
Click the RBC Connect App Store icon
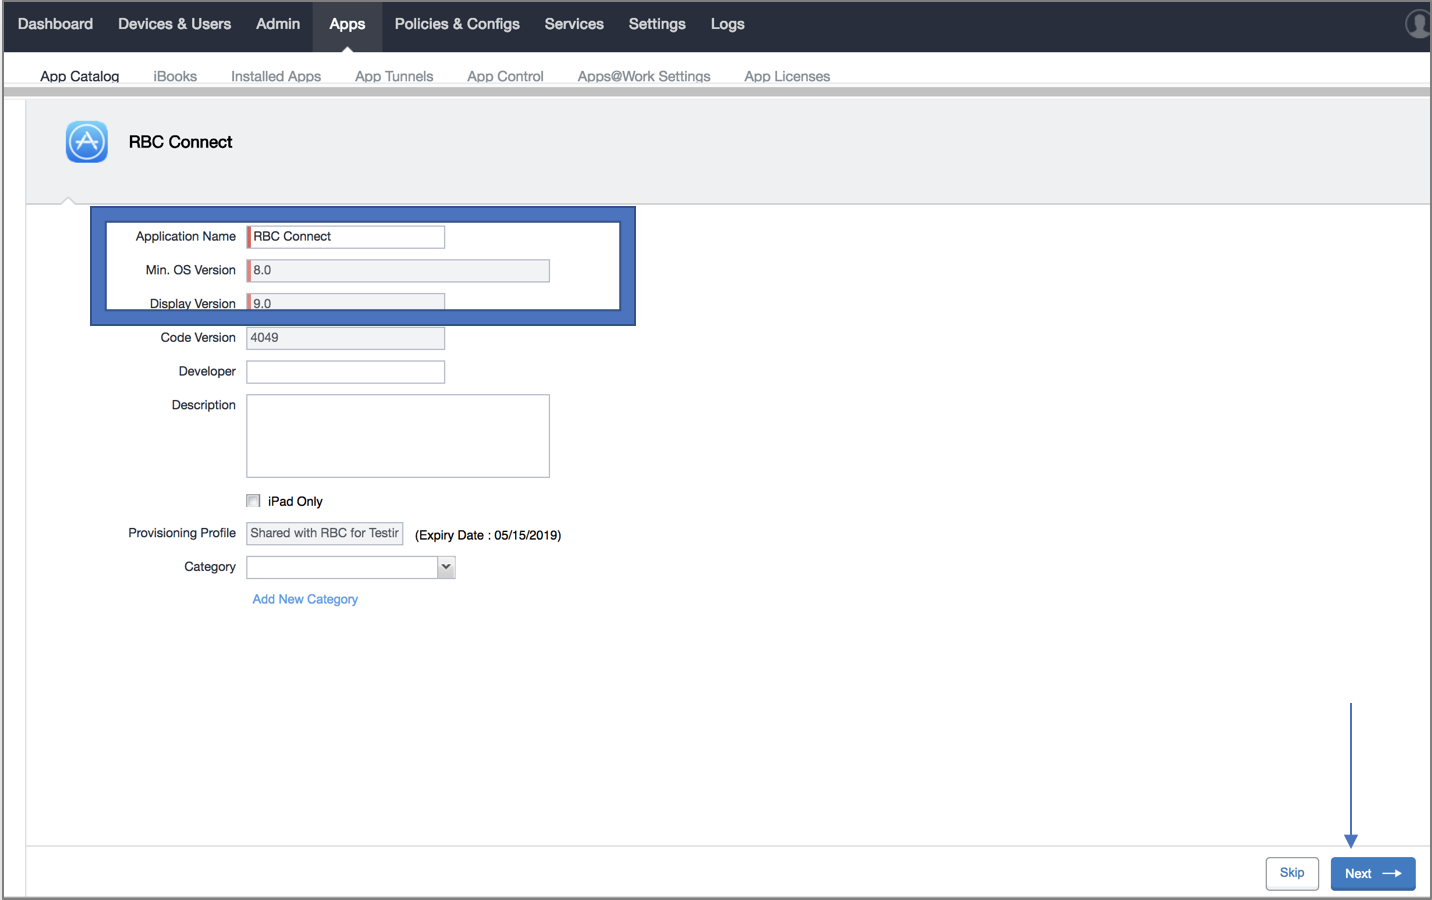(x=87, y=142)
